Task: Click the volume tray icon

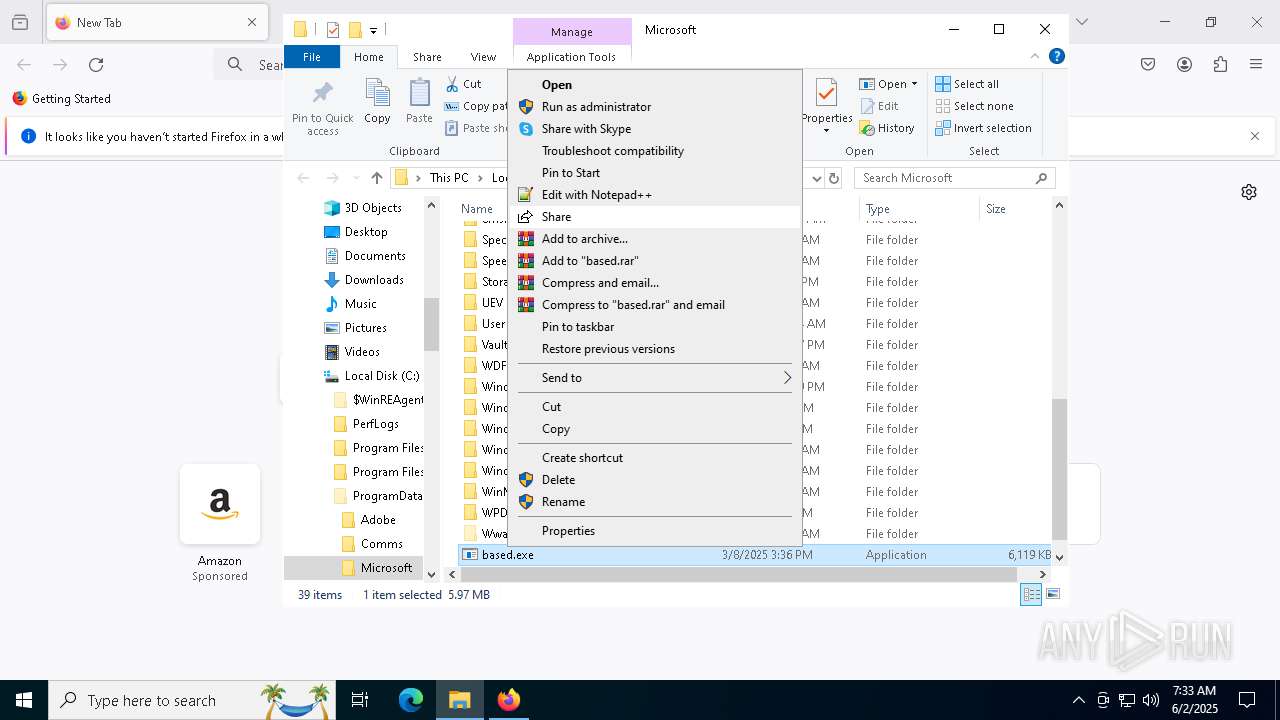Action: click(x=1151, y=700)
